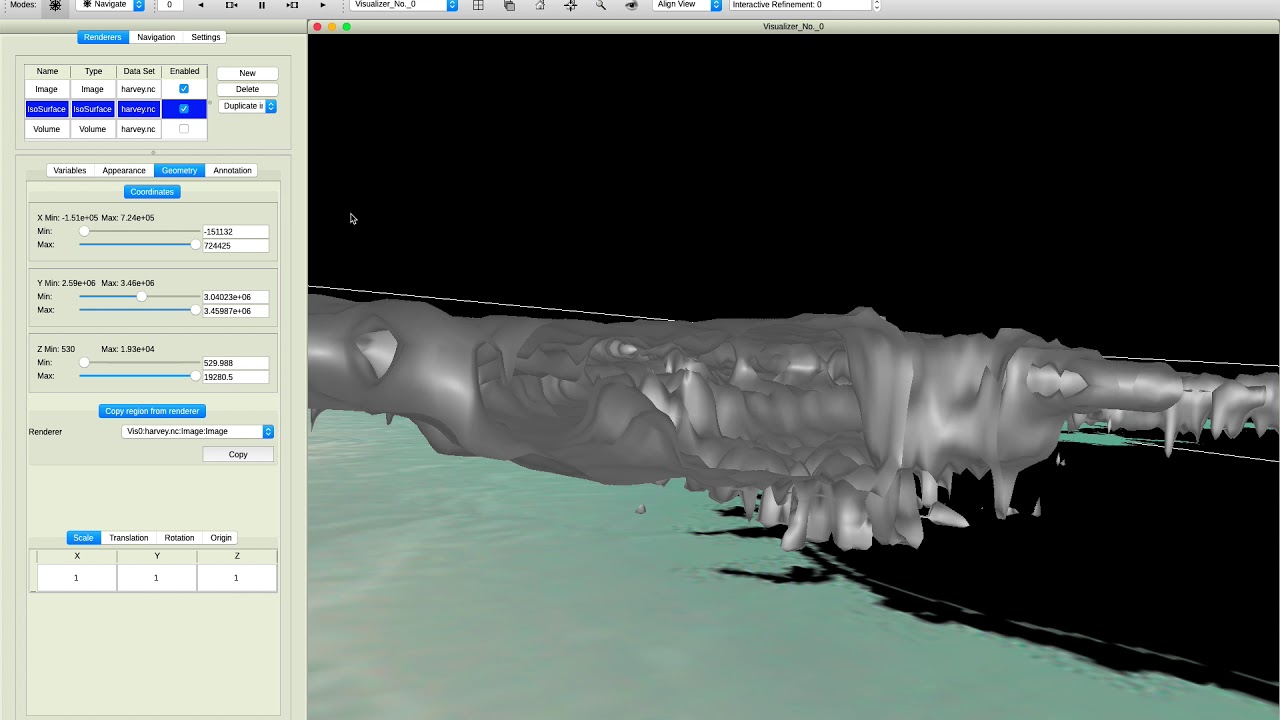This screenshot has height=720, width=1280.
Task: Click the eye icon in toolbar
Action: coord(631,5)
